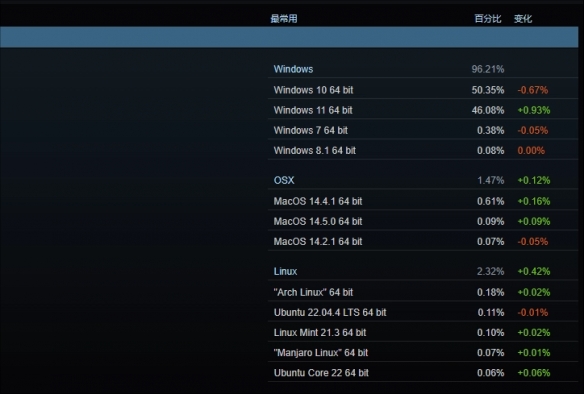Image resolution: width=584 pixels, height=394 pixels.
Task: Select the Windows 11 64 bit row
Action: (423, 110)
